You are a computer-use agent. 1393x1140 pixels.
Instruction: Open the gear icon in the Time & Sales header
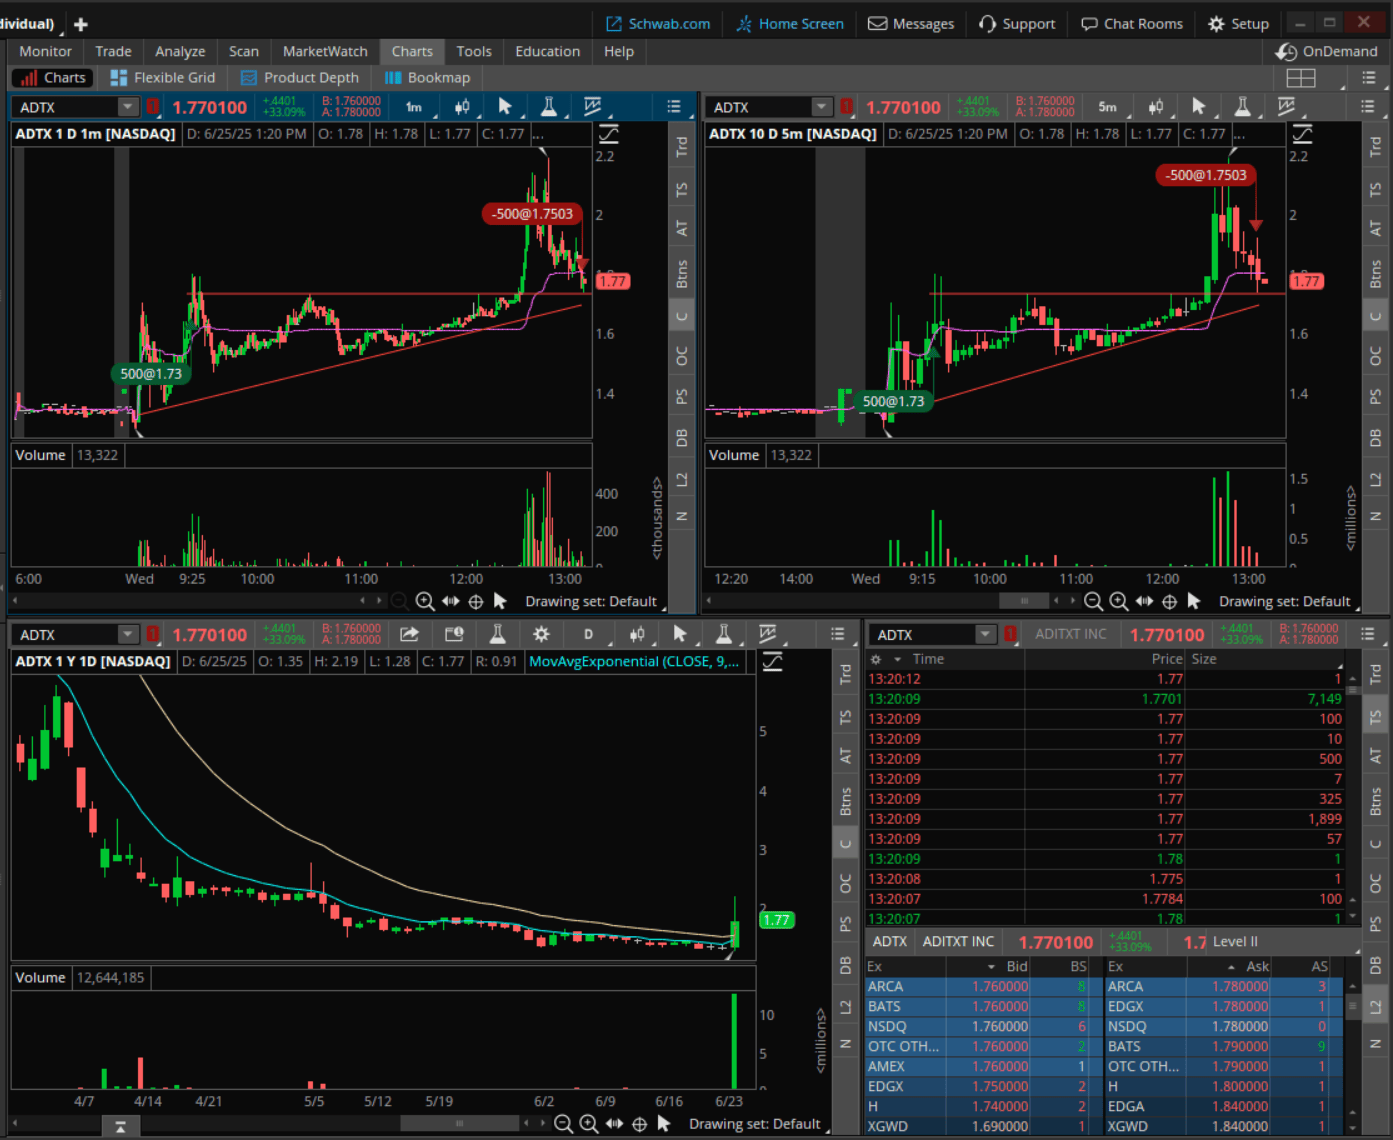(x=876, y=659)
